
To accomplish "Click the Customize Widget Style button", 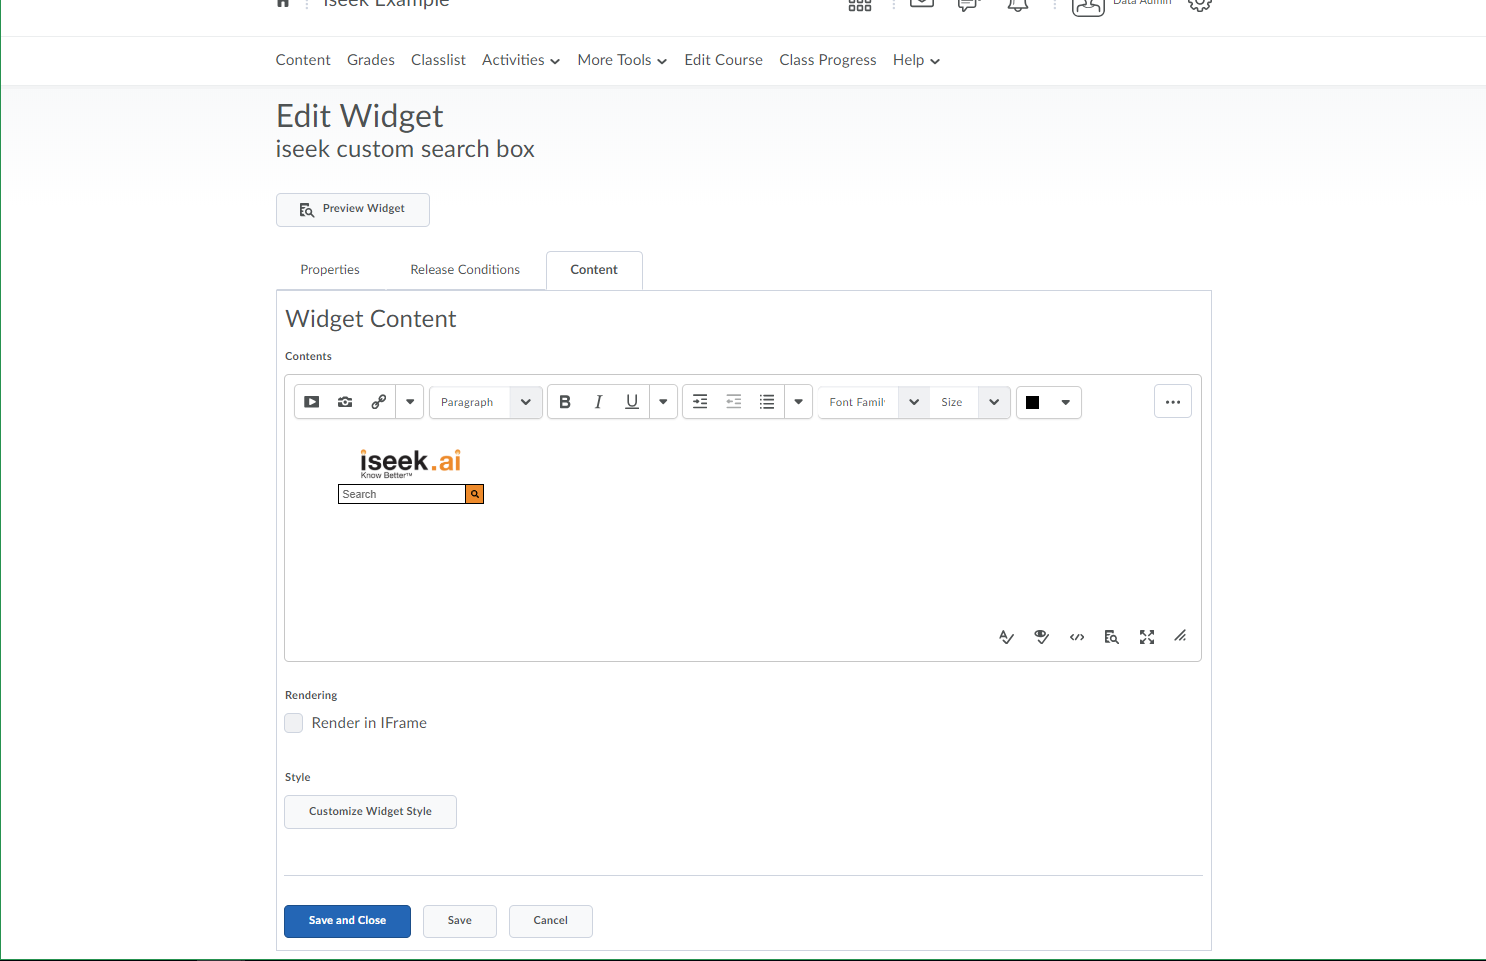I will point(370,812).
